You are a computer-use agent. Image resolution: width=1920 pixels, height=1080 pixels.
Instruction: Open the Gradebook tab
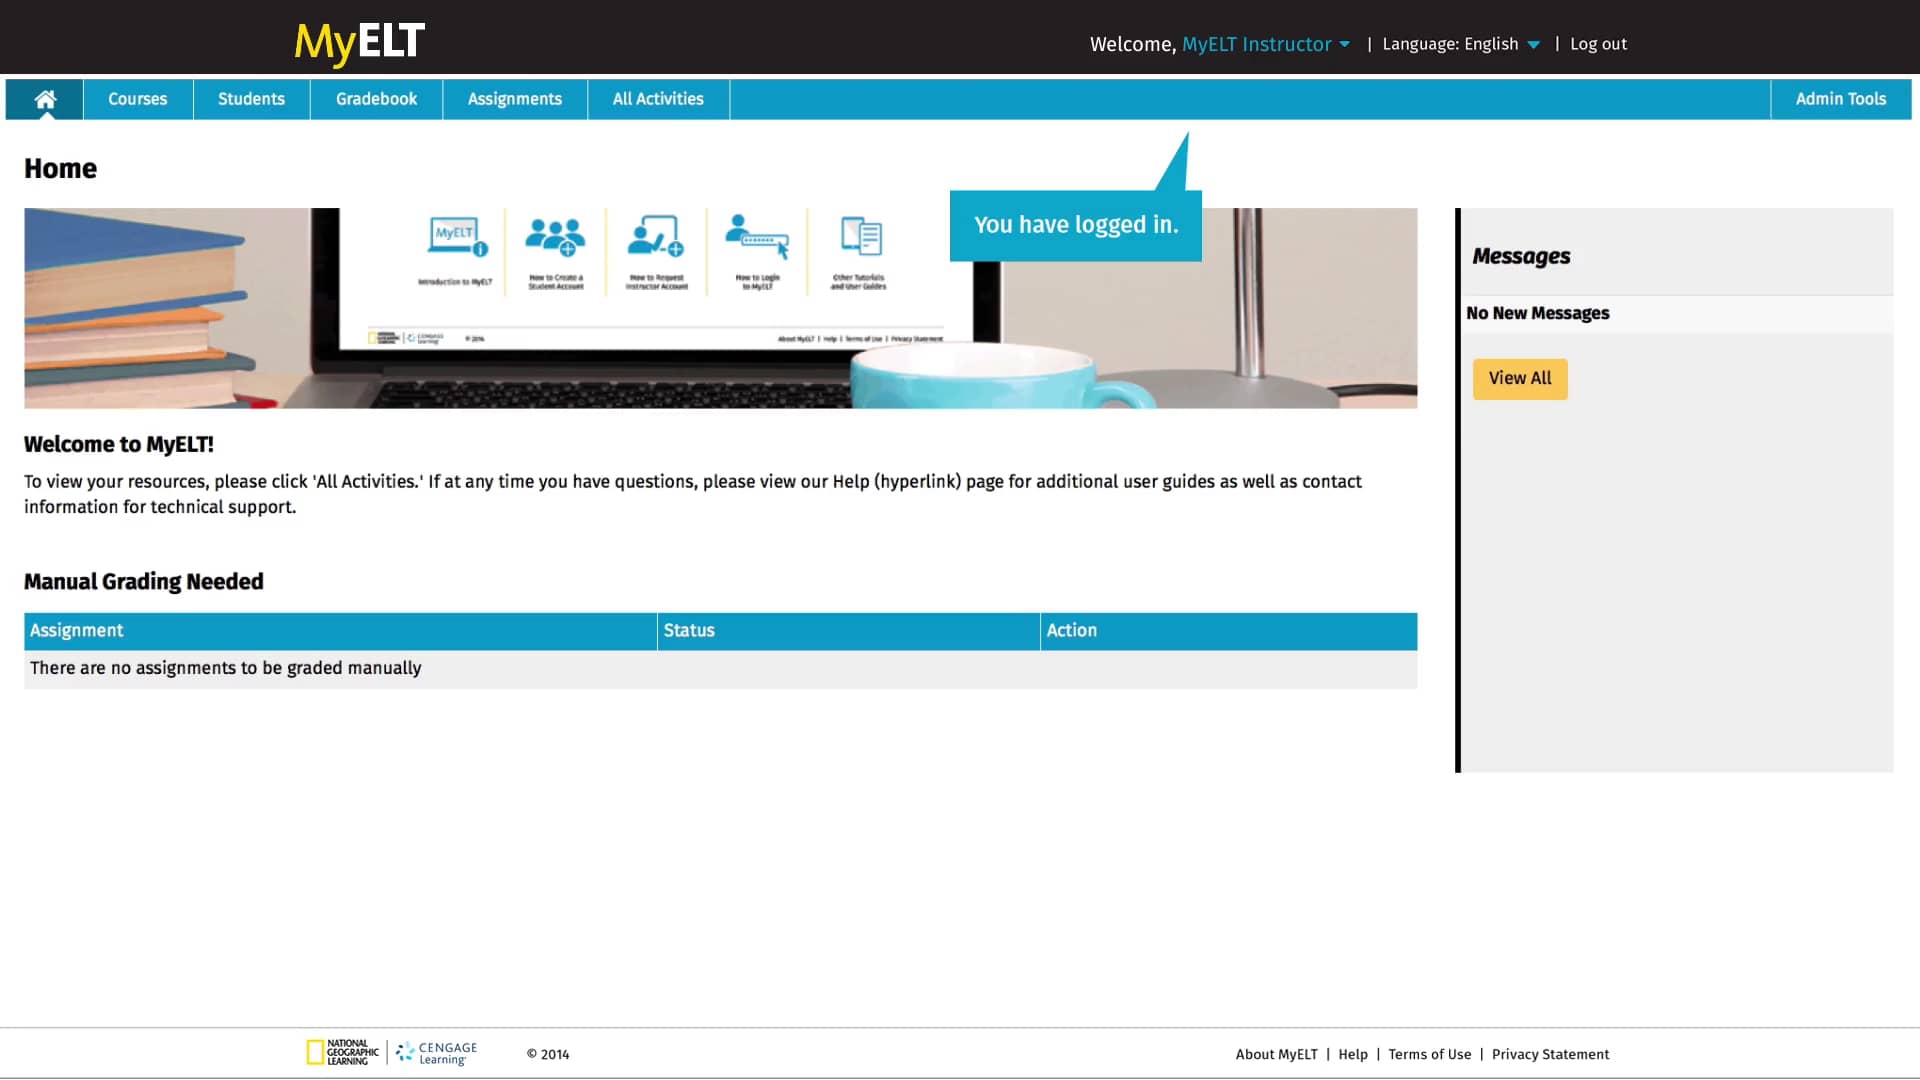(x=375, y=99)
